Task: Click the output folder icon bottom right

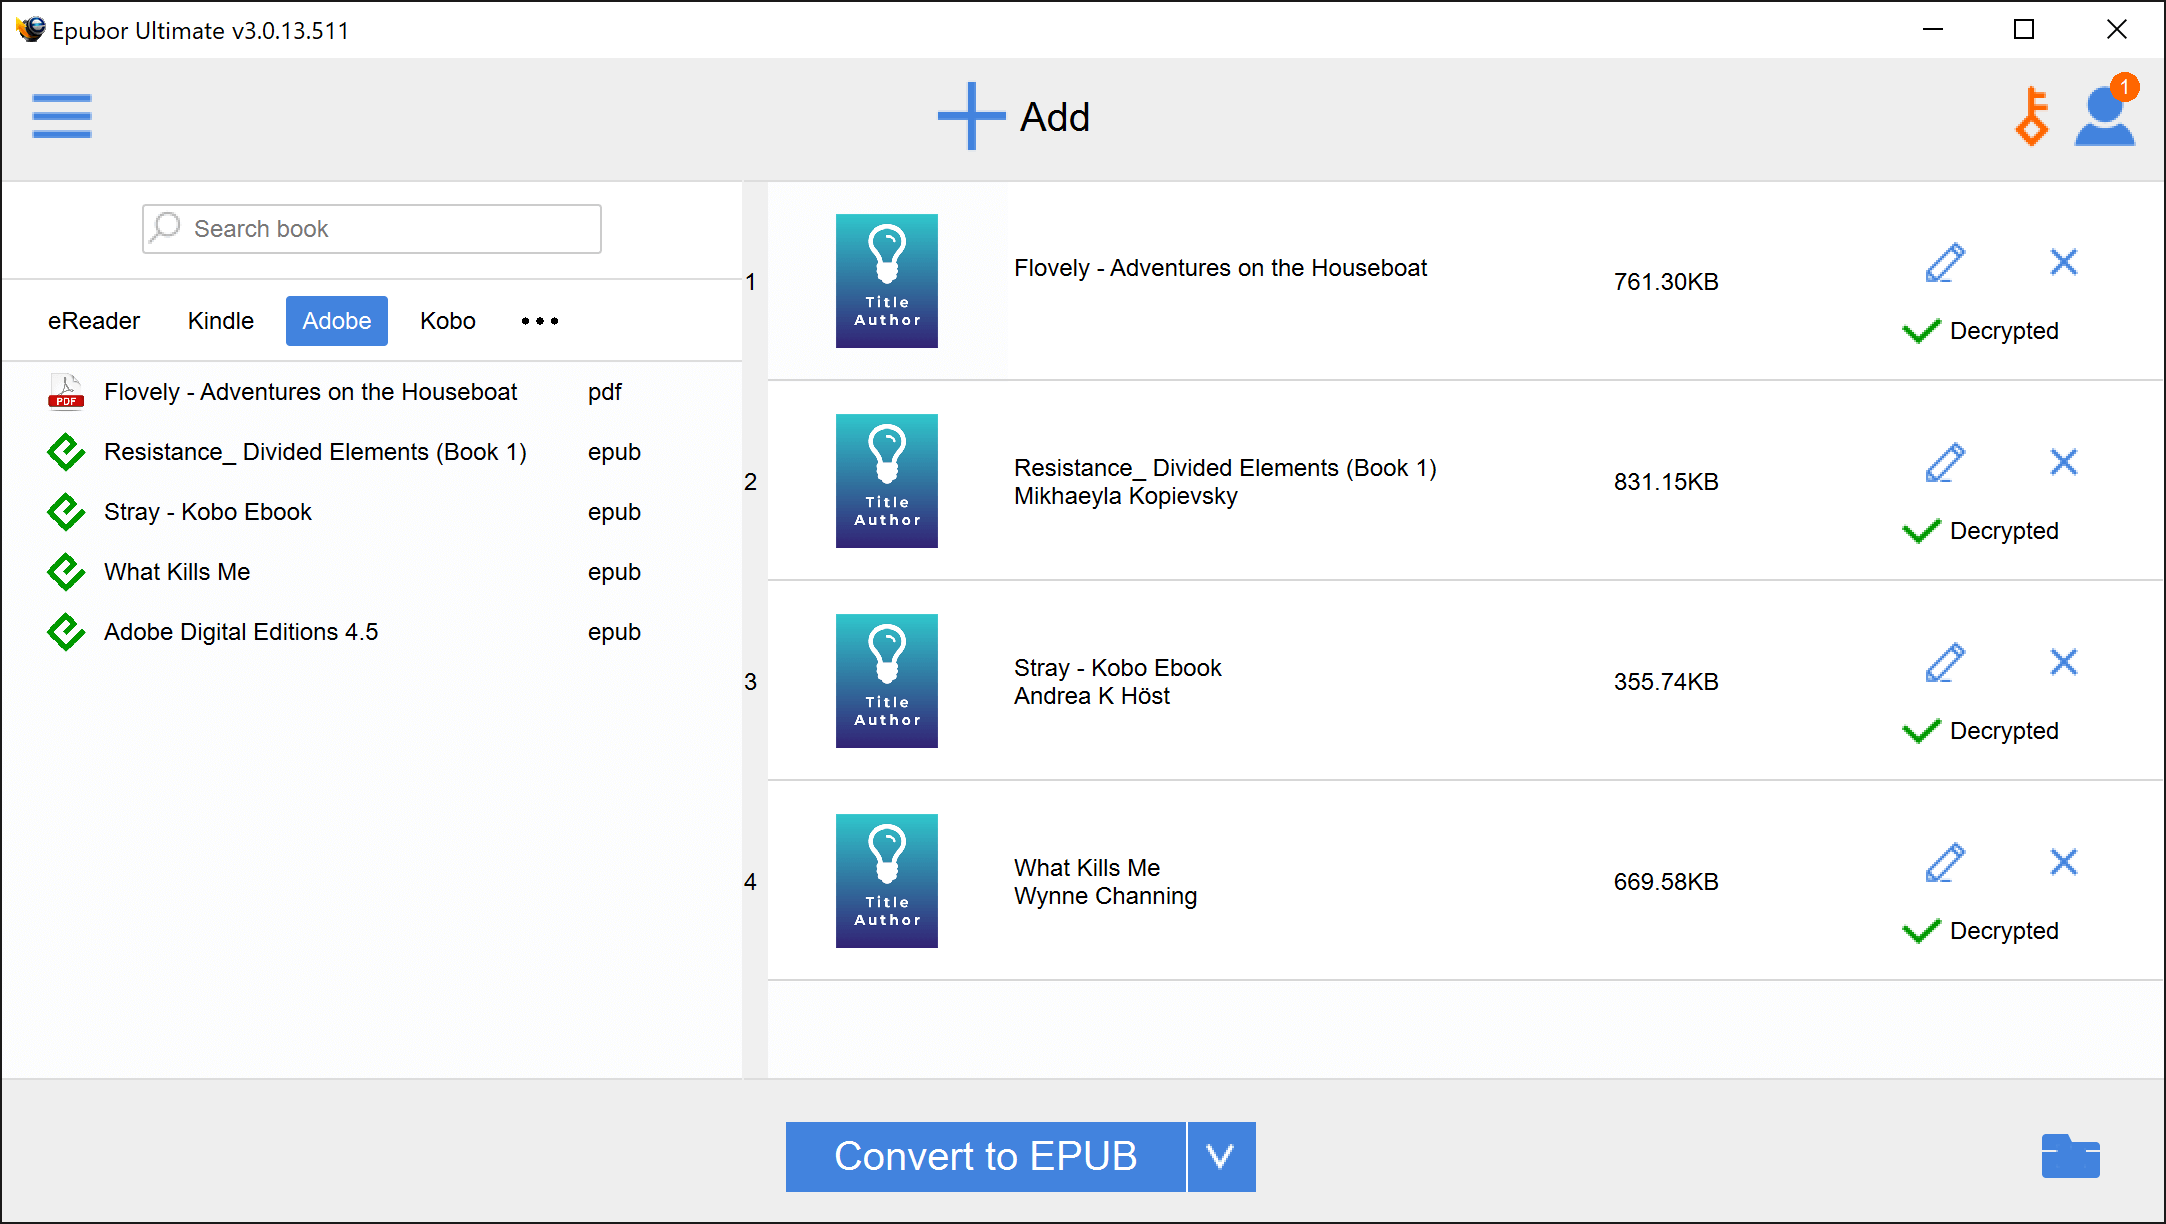Action: tap(2072, 1156)
